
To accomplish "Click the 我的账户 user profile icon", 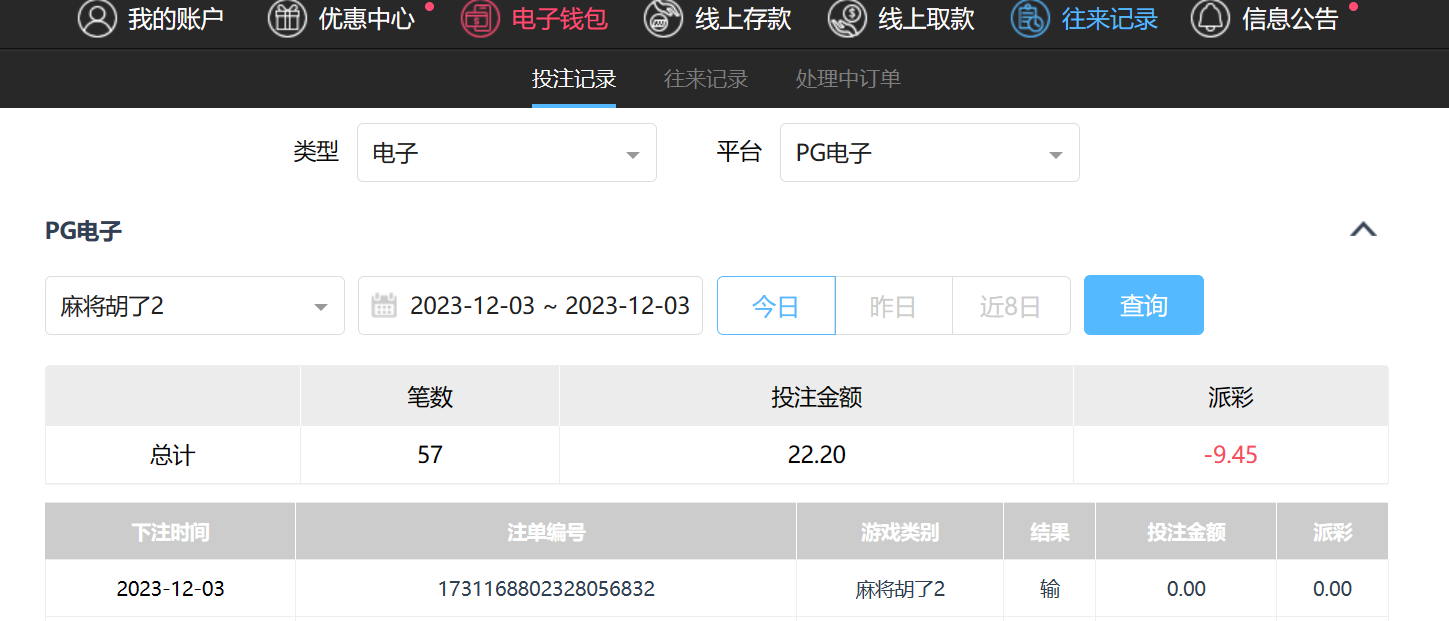I will 97,19.
